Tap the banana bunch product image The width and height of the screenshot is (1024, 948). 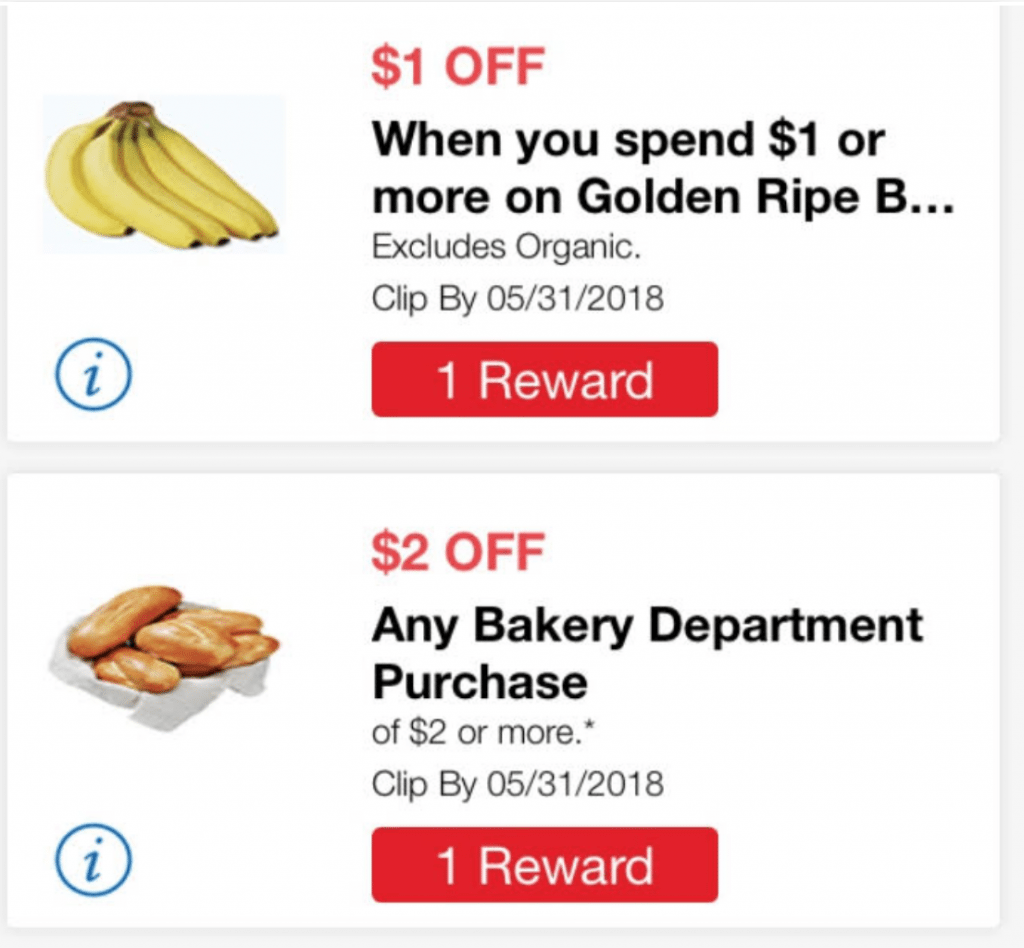(x=163, y=174)
